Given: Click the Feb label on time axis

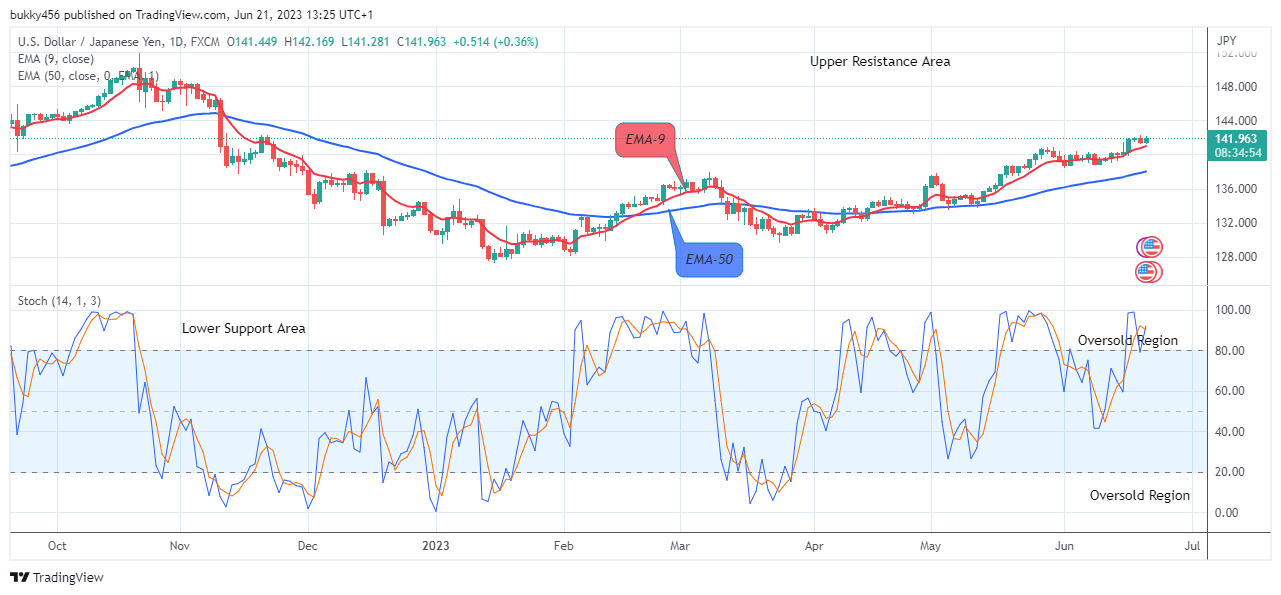Looking at the screenshot, I should tap(564, 547).
